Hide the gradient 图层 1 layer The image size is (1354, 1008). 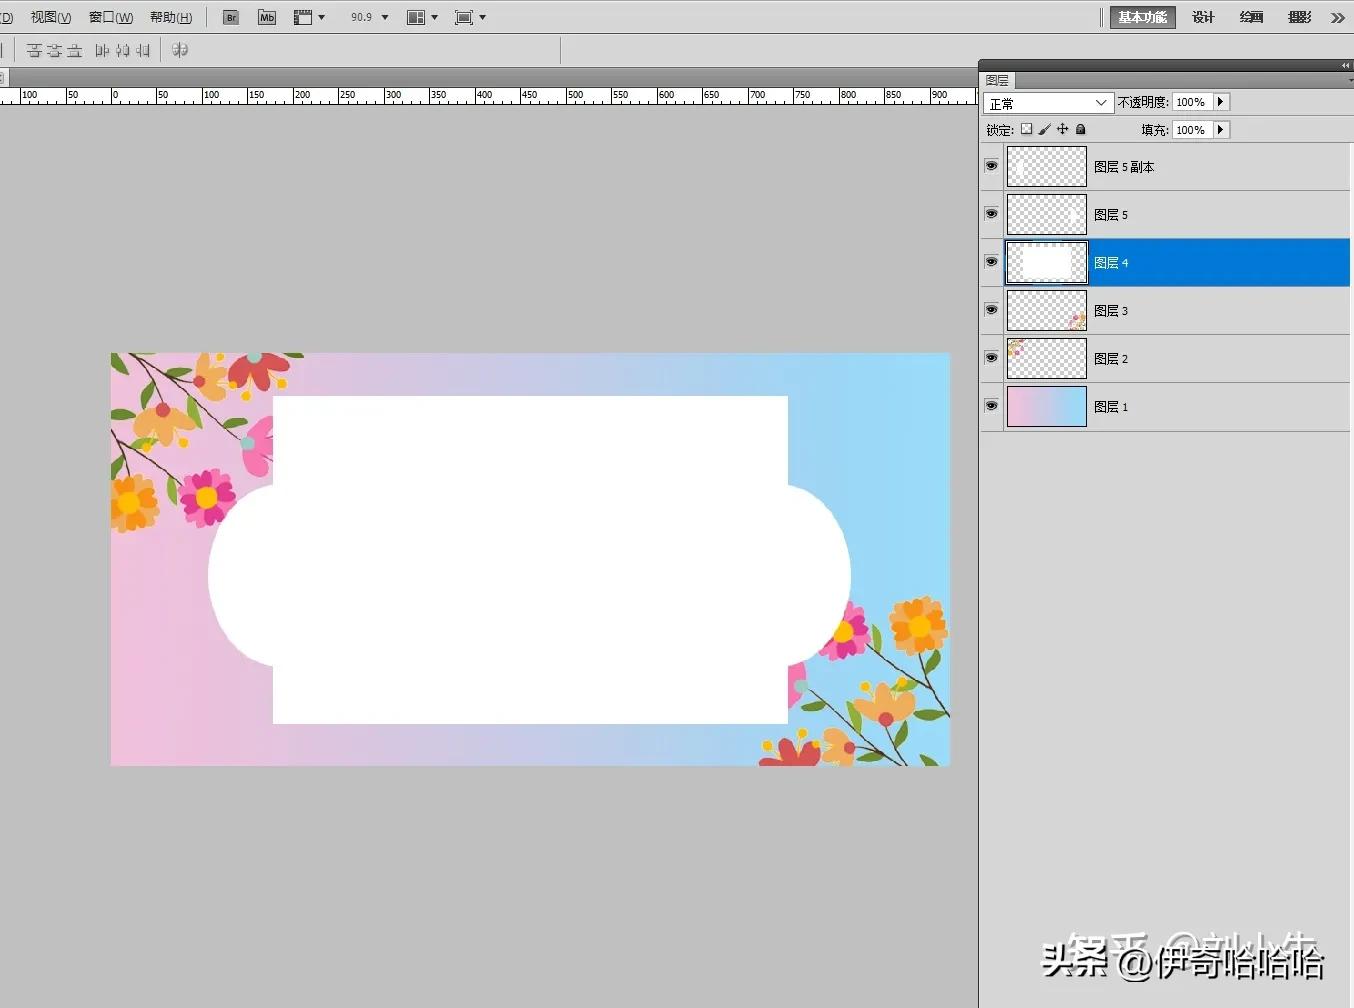[x=991, y=406]
